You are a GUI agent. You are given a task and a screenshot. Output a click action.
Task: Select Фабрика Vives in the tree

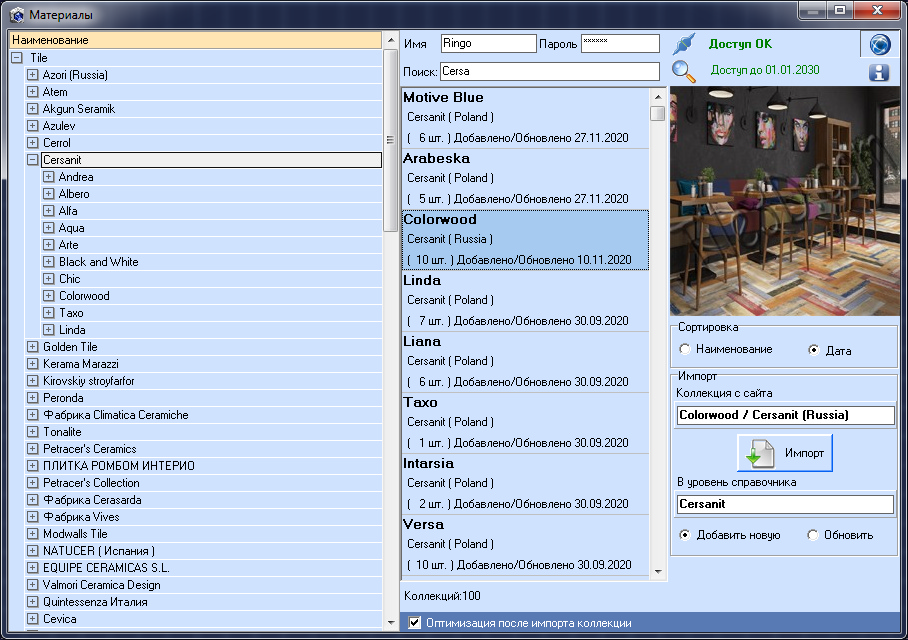81,517
